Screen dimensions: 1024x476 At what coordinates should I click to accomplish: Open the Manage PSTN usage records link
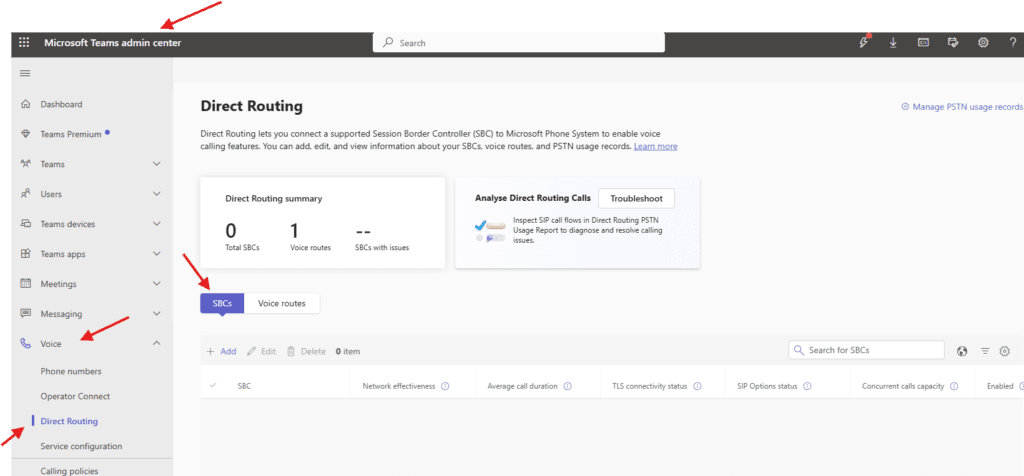pyautogui.click(x=962, y=106)
